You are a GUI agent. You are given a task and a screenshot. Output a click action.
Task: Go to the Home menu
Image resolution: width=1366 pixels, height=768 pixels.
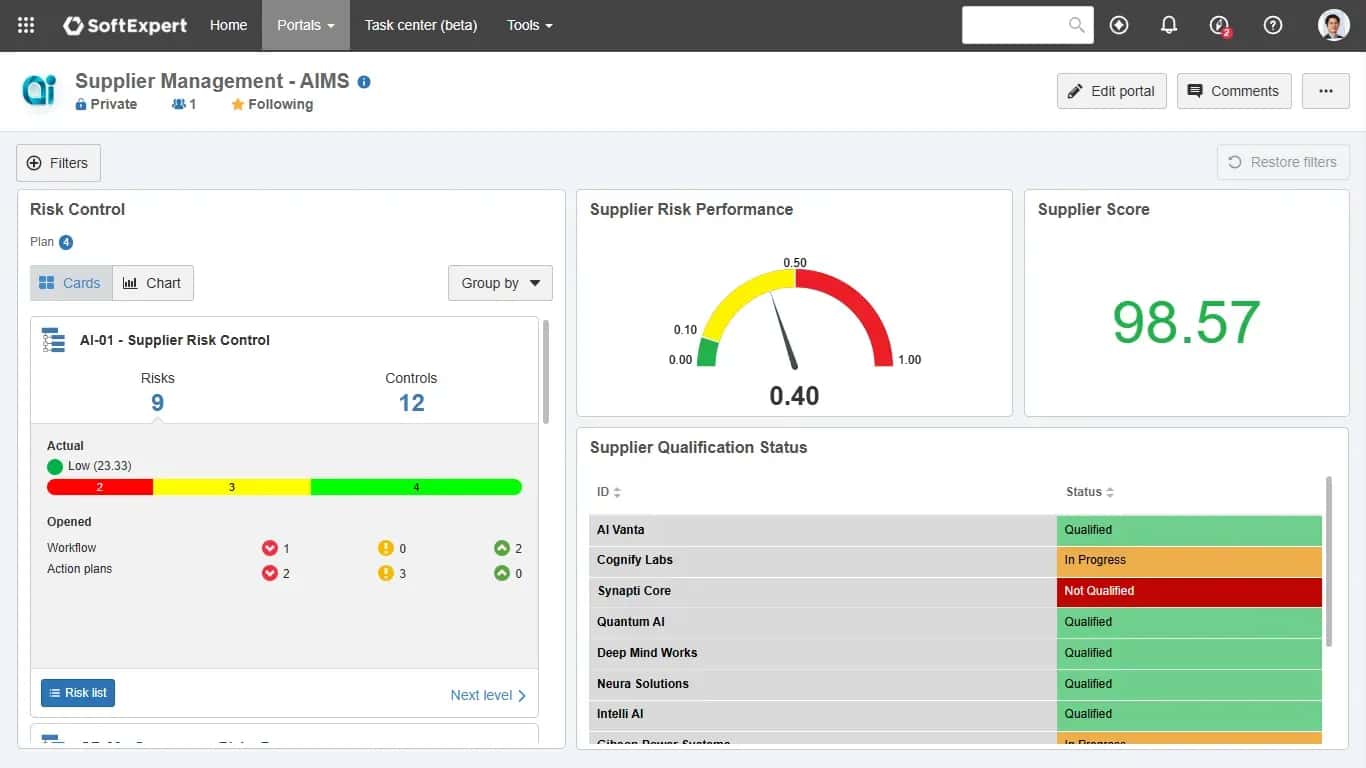point(228,26)
